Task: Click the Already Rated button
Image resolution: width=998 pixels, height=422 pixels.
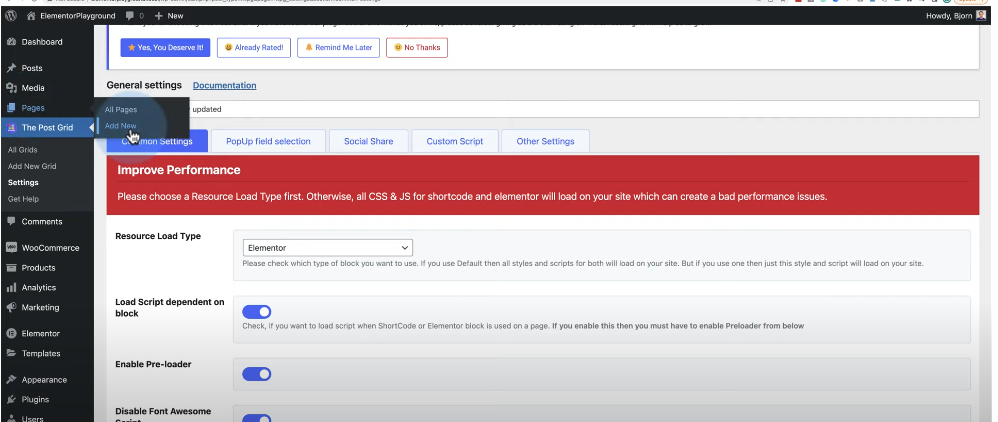Action: 254,48
